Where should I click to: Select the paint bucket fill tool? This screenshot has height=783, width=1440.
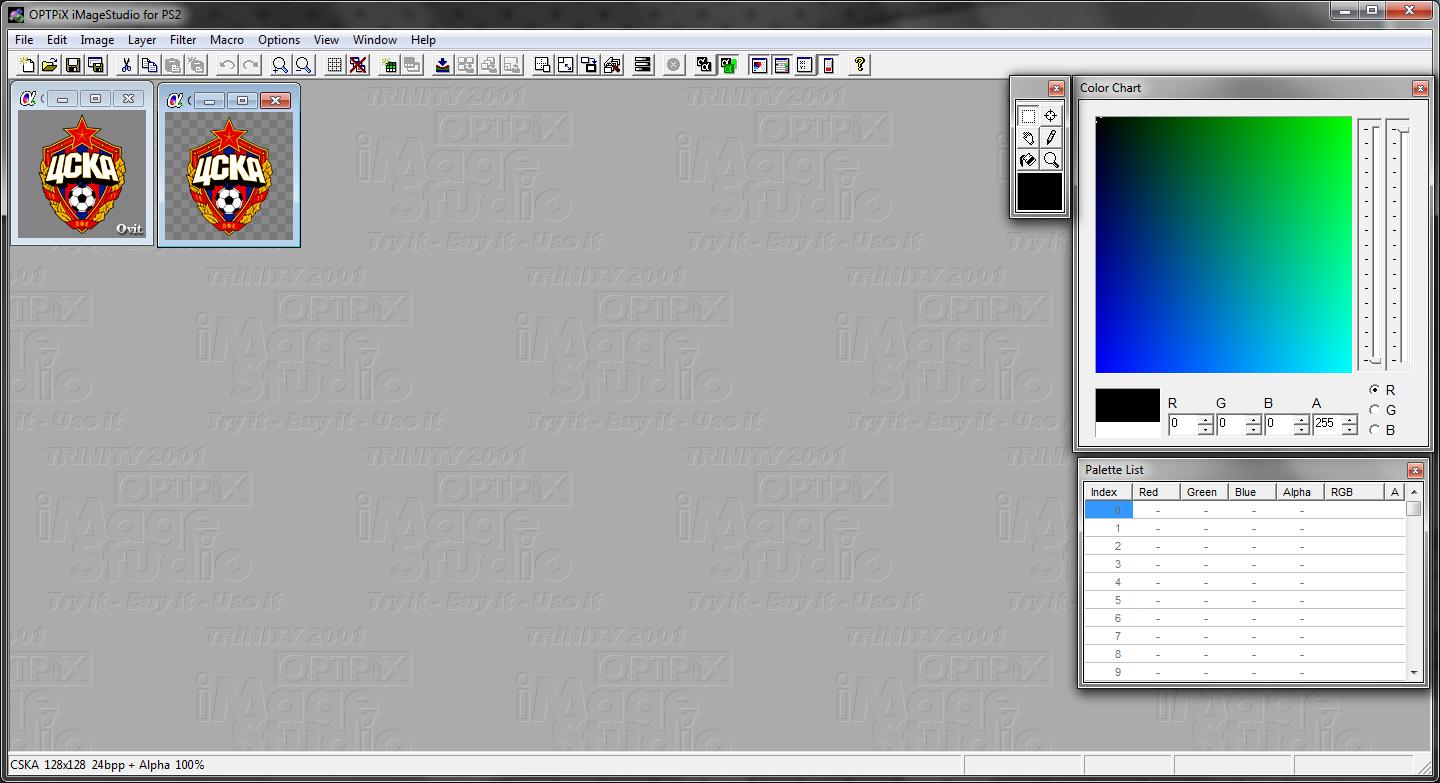point(1028,160)
